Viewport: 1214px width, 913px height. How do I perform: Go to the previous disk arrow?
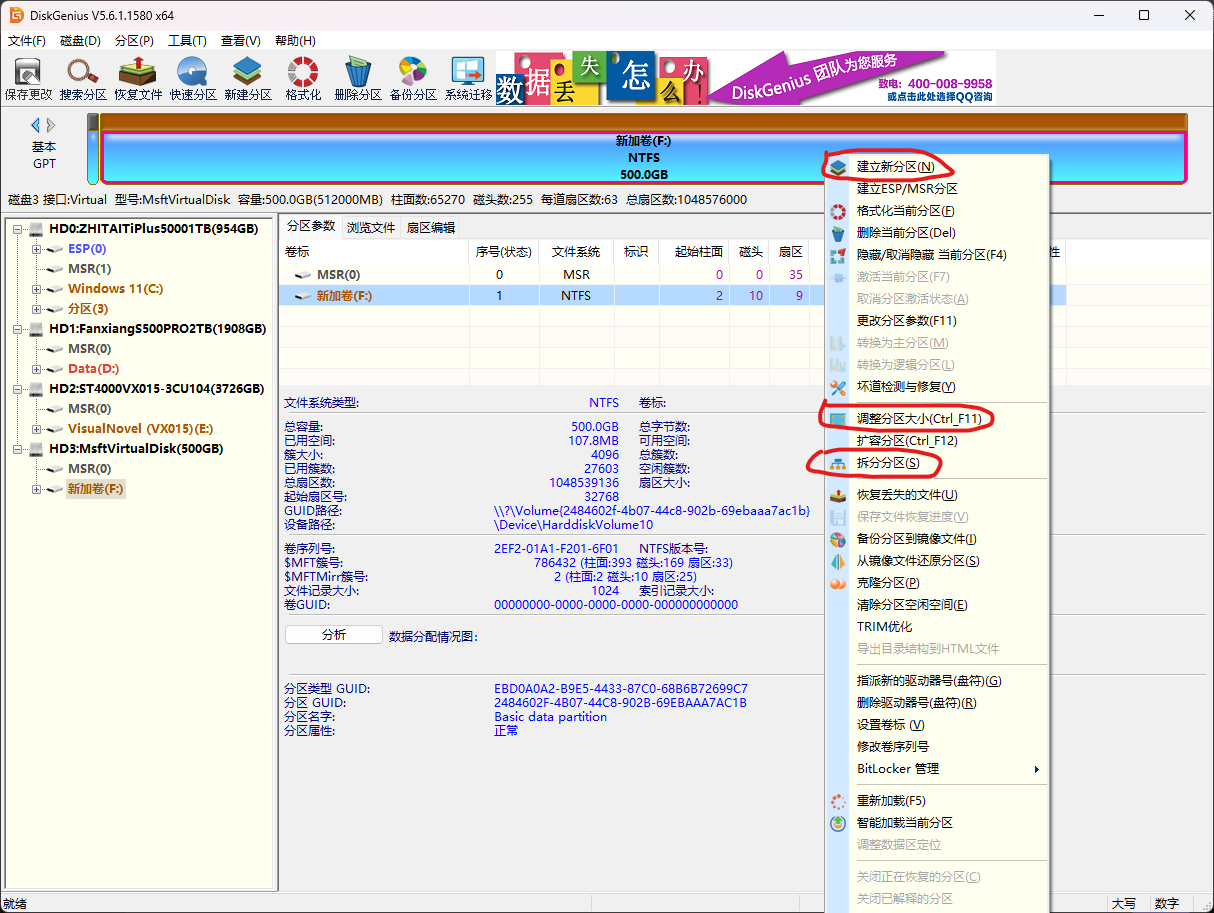coord(35,125)
